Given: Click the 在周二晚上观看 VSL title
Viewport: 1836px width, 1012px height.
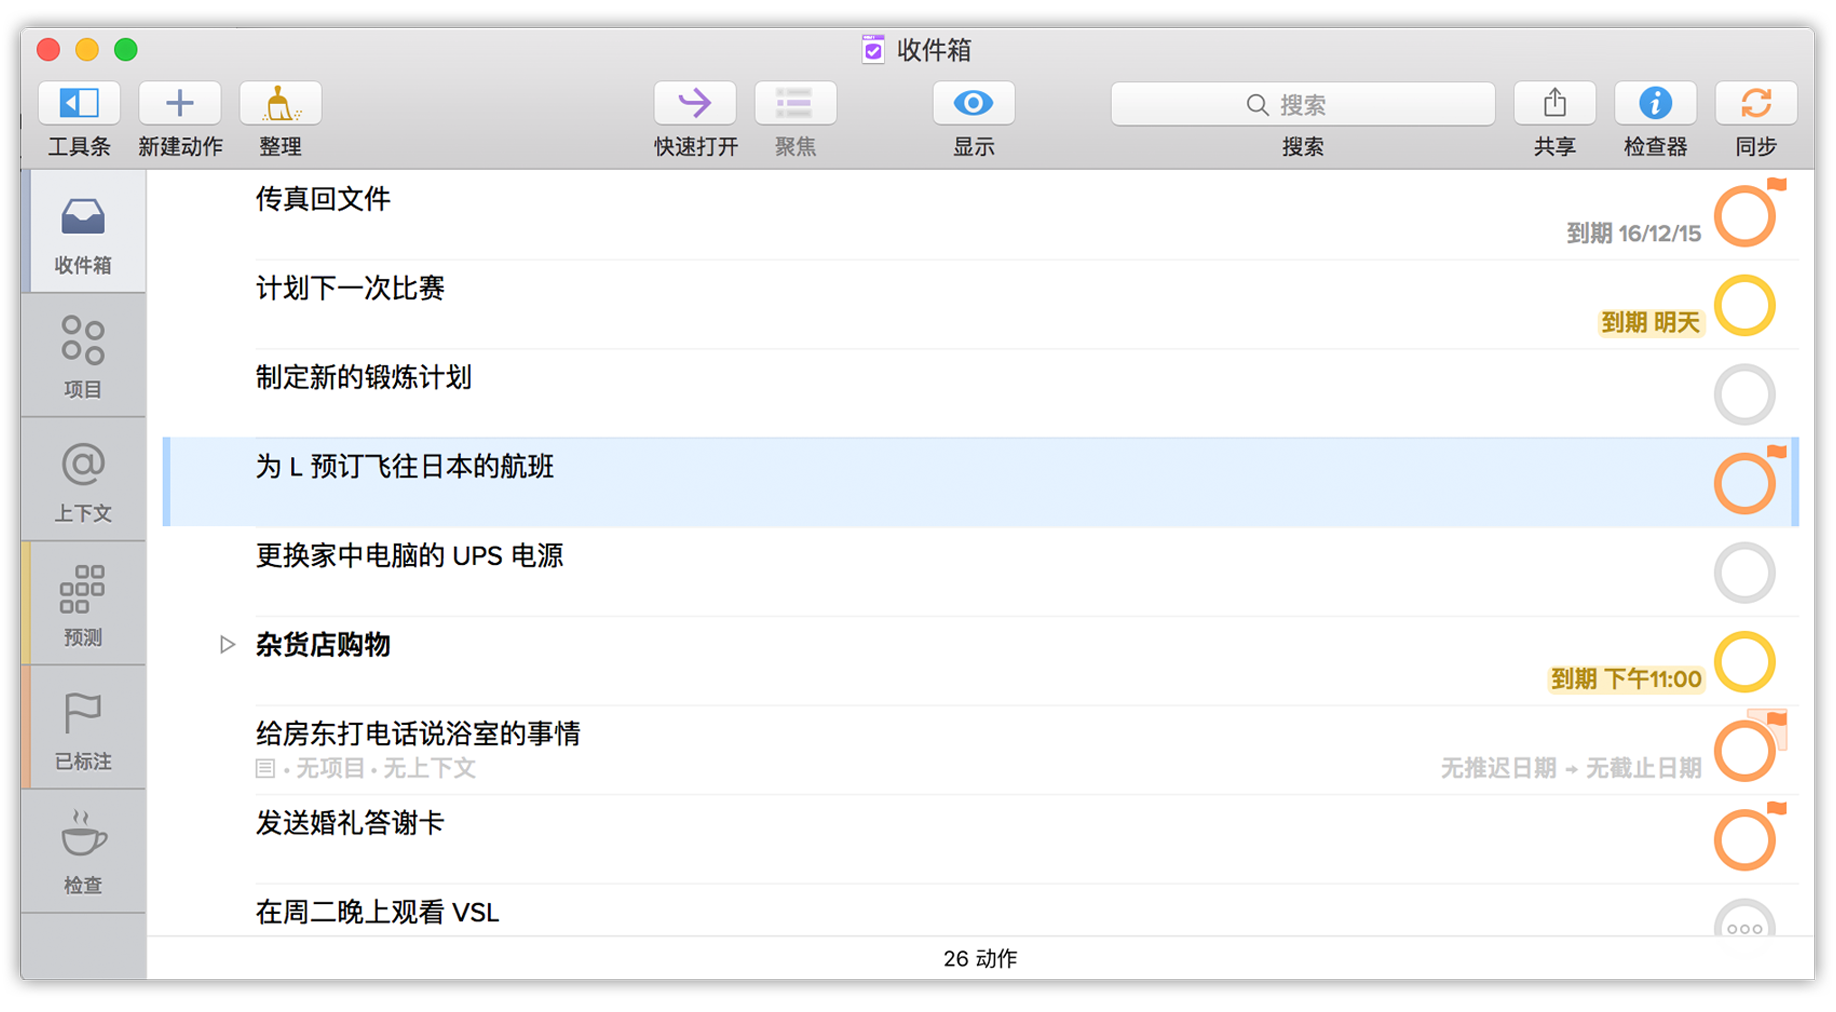Looking at the screenshot, I should click(377, 911).
